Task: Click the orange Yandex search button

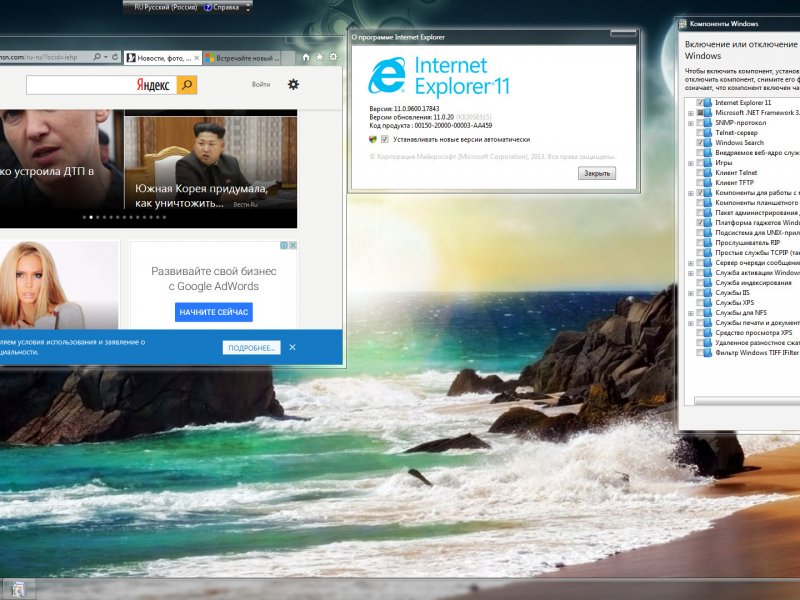Action: coord(187,85)
